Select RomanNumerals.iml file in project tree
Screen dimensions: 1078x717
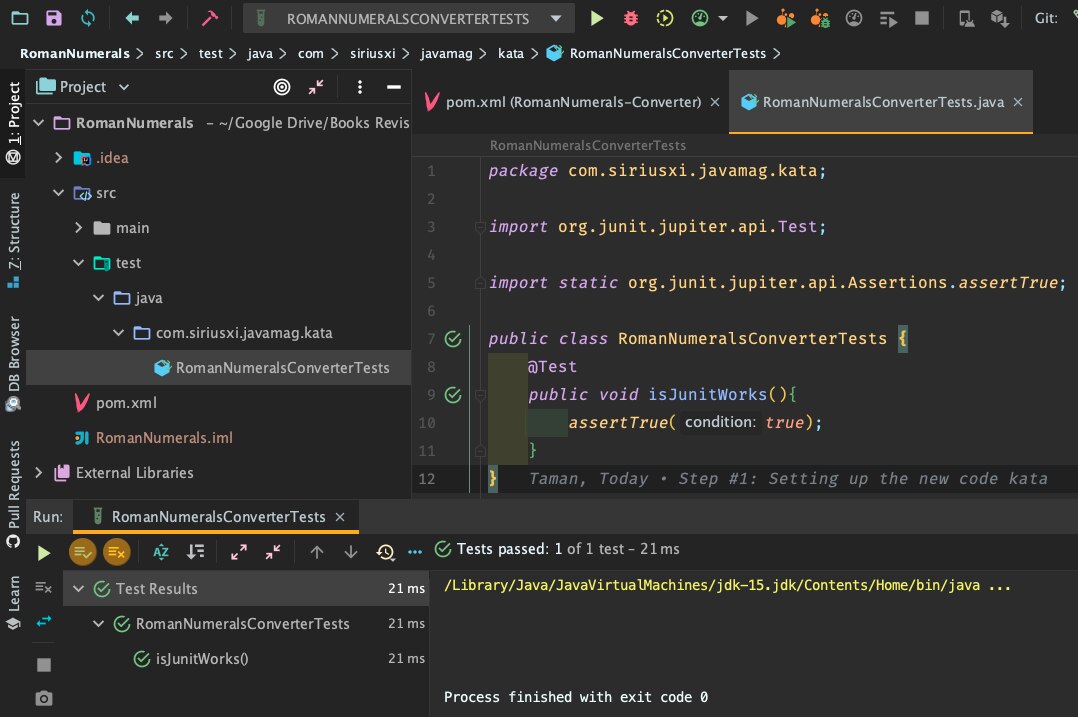pyautogui.click(x=163, y=438)
